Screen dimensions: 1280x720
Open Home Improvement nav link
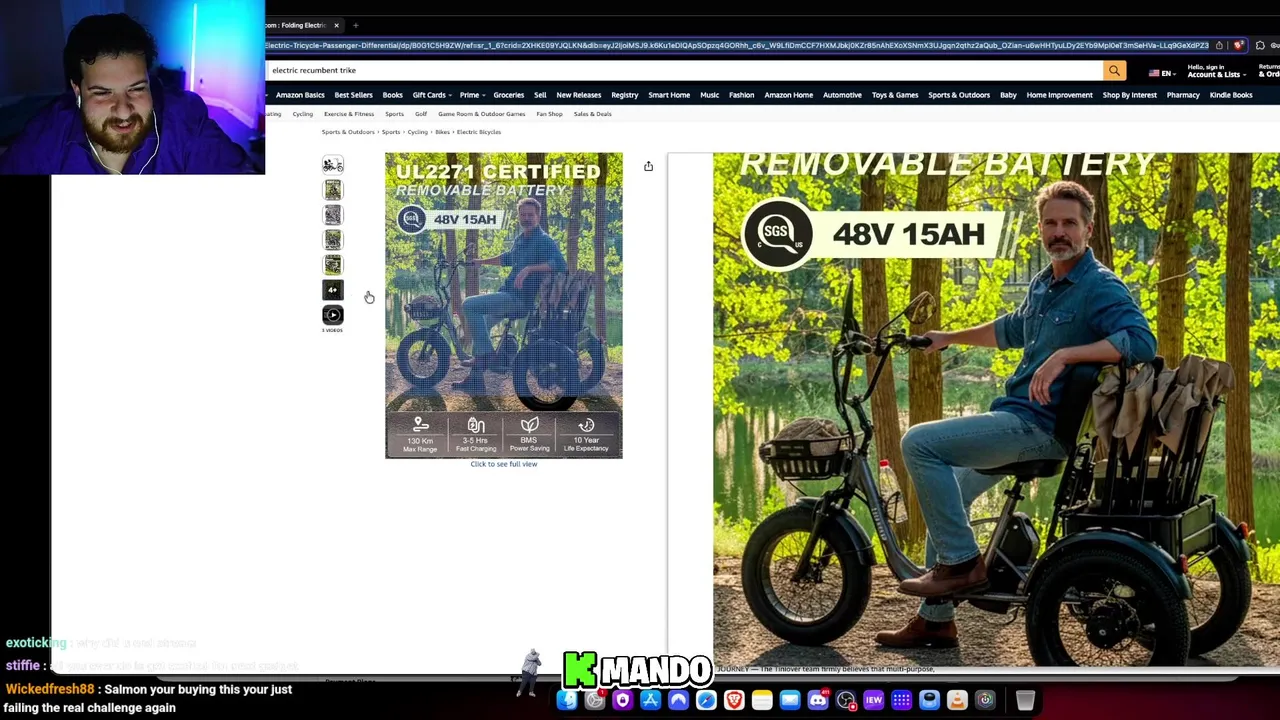[x=1059, y=95]
